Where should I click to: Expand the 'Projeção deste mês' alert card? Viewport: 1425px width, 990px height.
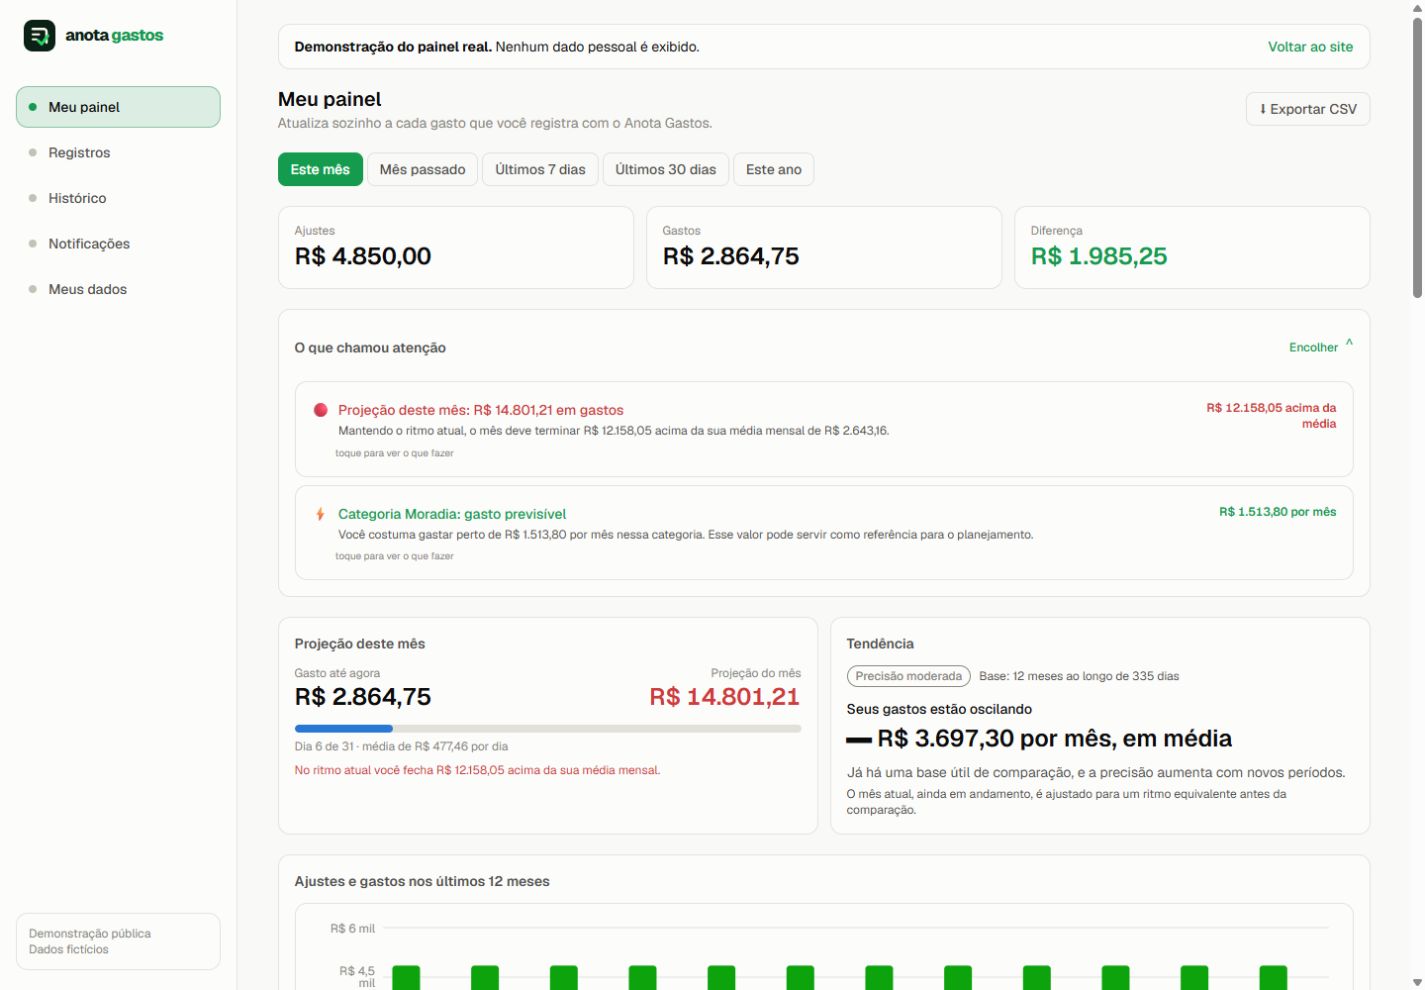tap(824, 429)
